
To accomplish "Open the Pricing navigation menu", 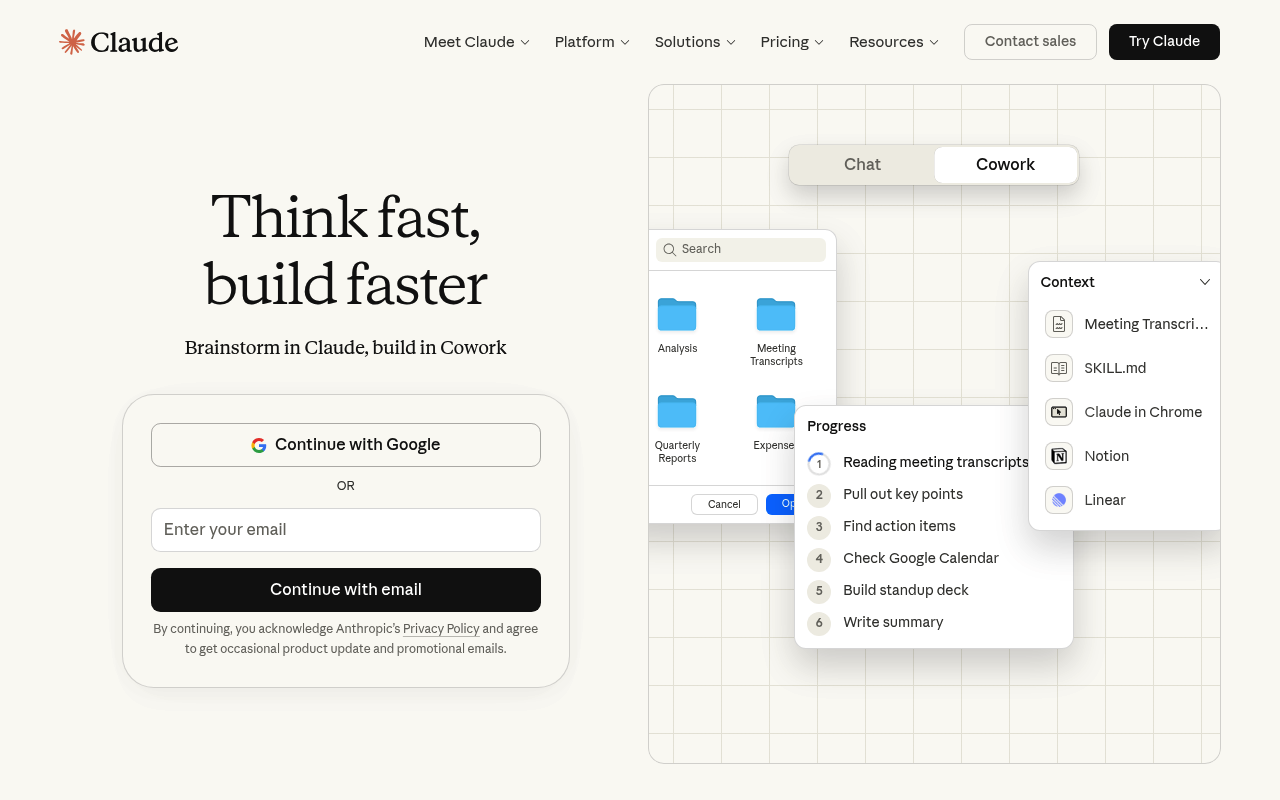I will (x=792, y=42).
